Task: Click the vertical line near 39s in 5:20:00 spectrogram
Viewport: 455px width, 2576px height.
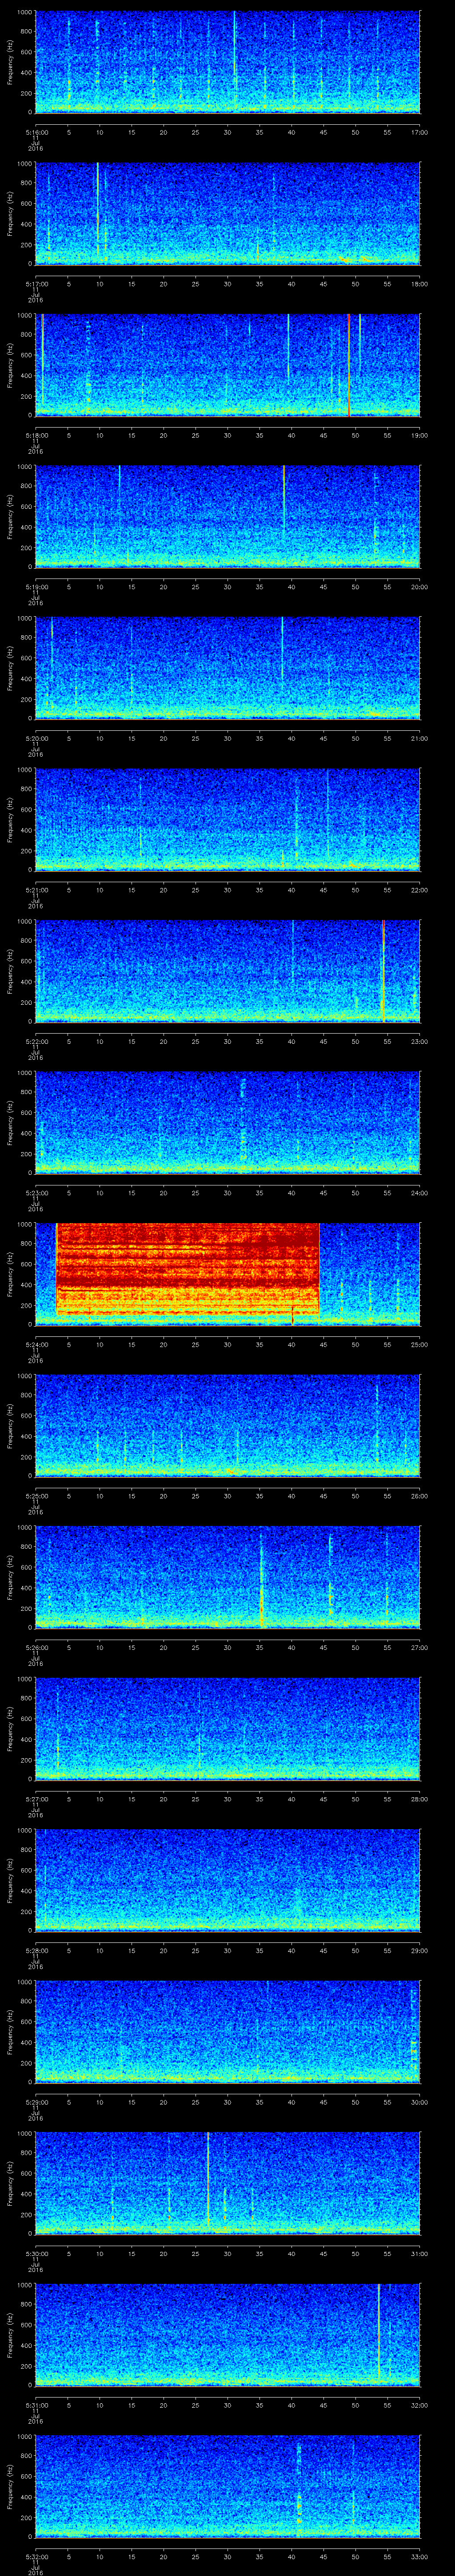Action: (283, 648)
